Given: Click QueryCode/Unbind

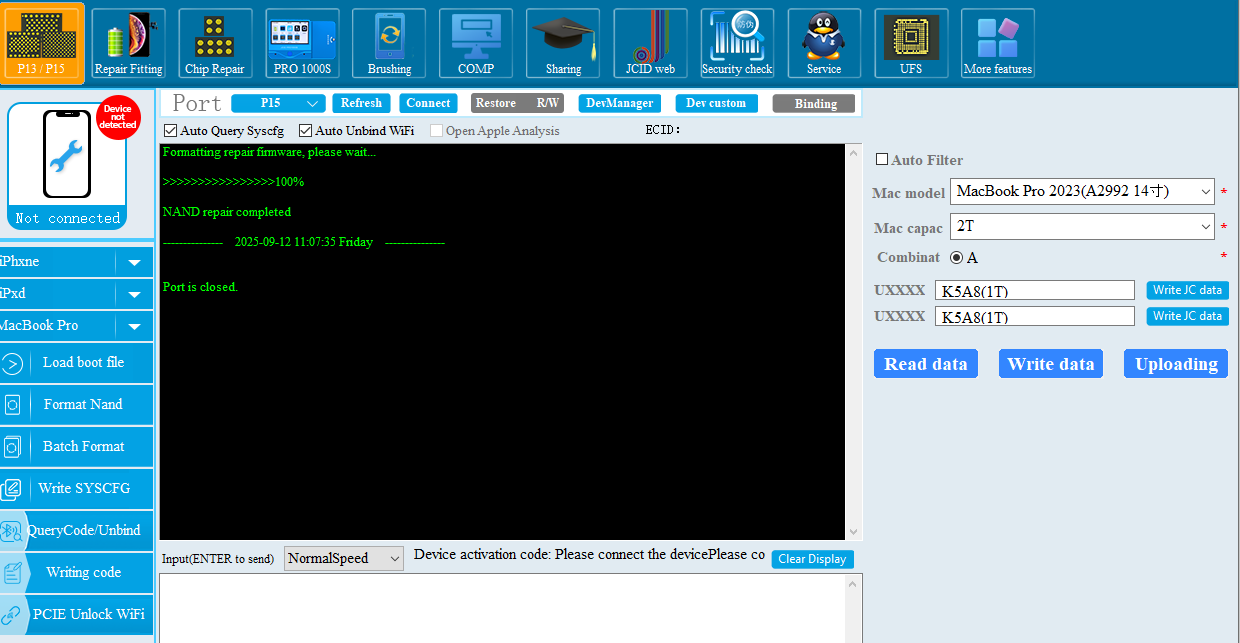Looking at the screenshot, I should (77, 531).
